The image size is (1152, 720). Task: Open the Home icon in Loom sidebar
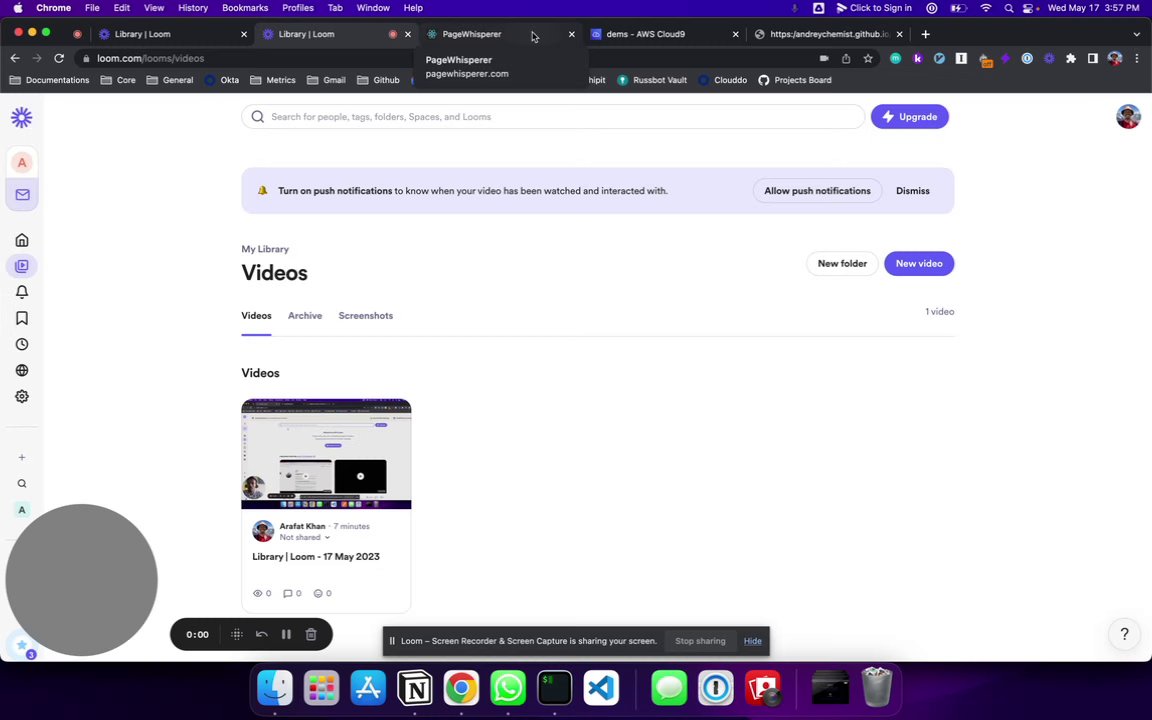22,240
